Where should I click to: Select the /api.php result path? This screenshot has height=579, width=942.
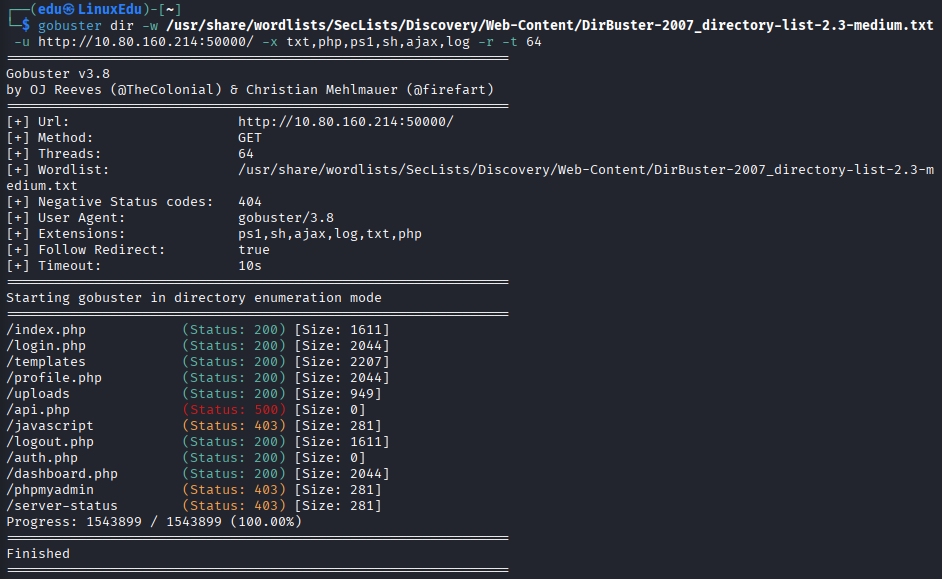click(x=38, y=410)
